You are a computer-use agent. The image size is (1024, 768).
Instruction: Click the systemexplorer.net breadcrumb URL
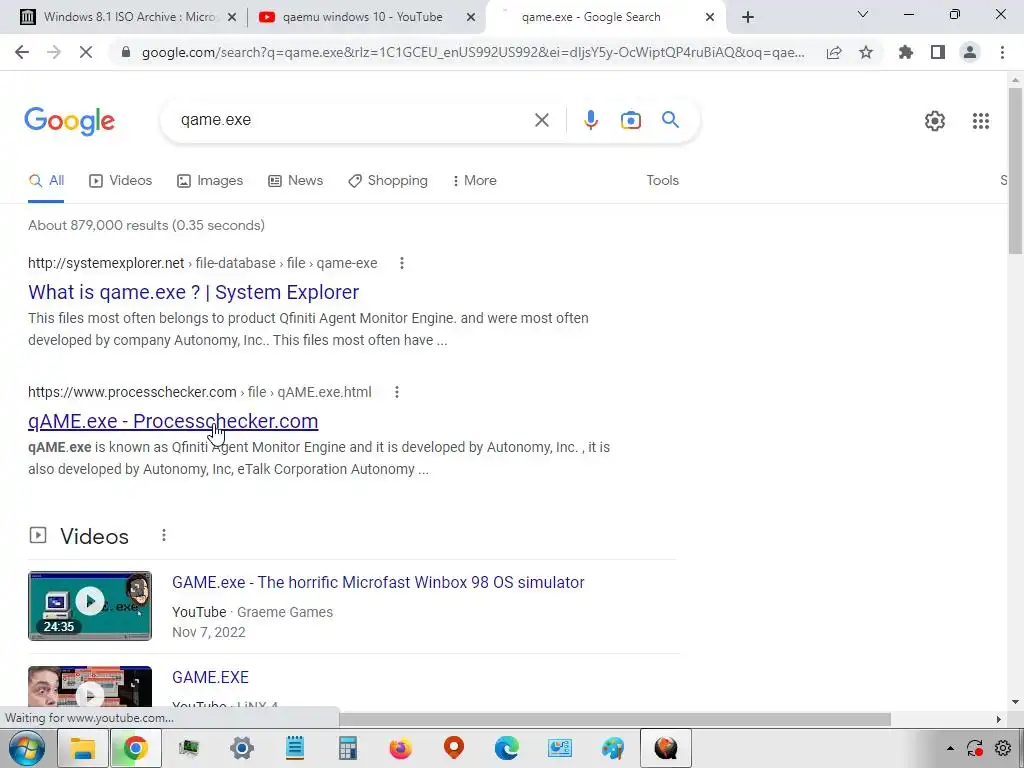click(x=202, y=263)
